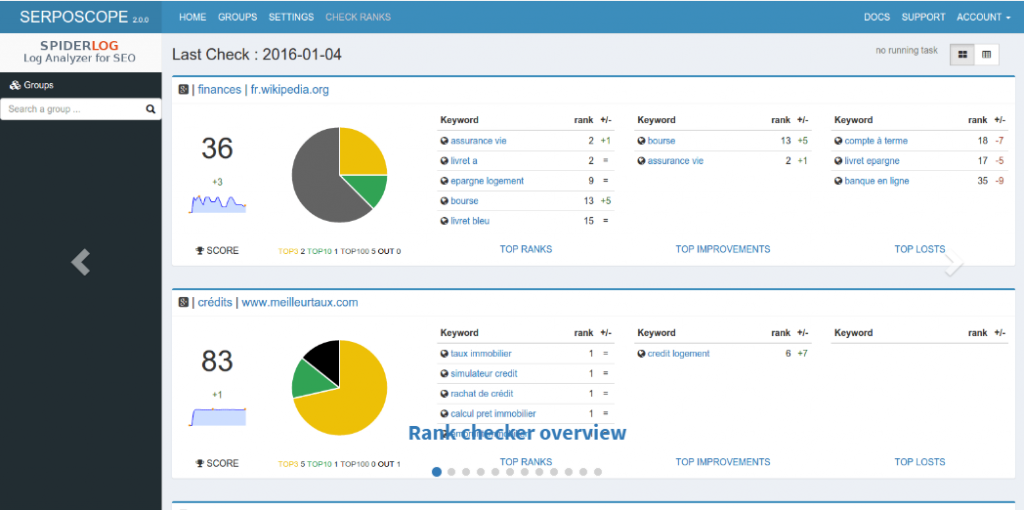Click 'Last Check : 2016-01-04' heading

[x=257, y=54]
